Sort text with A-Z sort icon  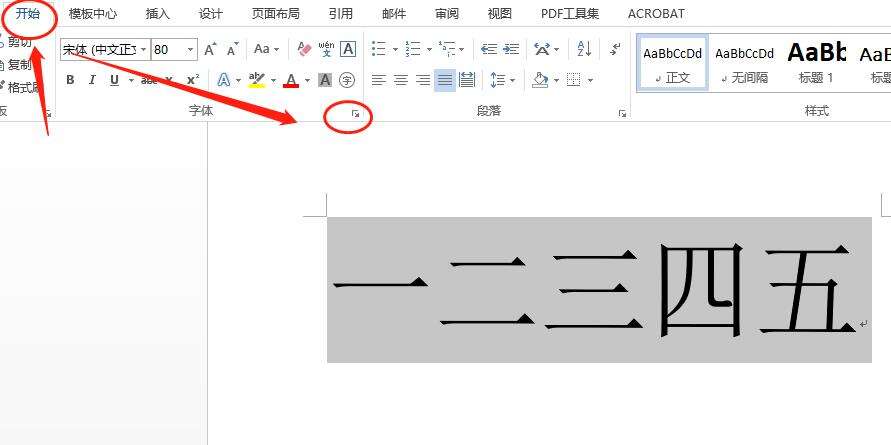(584, 49)
